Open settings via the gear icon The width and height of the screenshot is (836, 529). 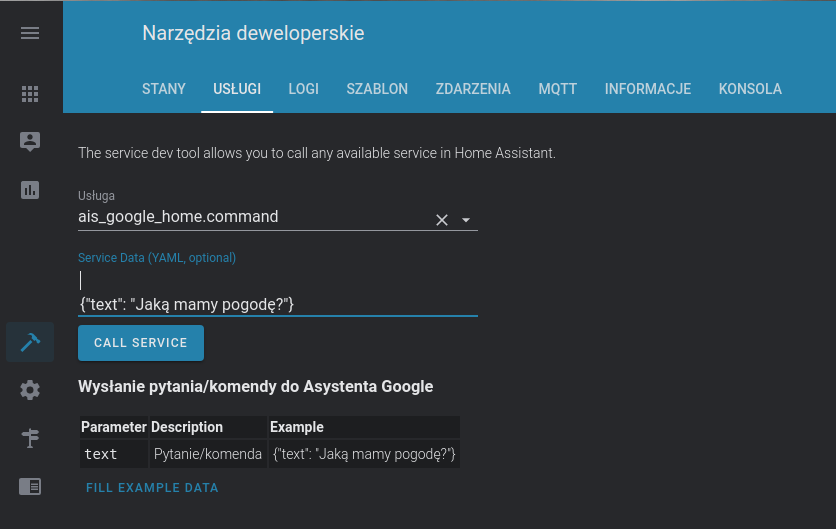pos(30,390)
